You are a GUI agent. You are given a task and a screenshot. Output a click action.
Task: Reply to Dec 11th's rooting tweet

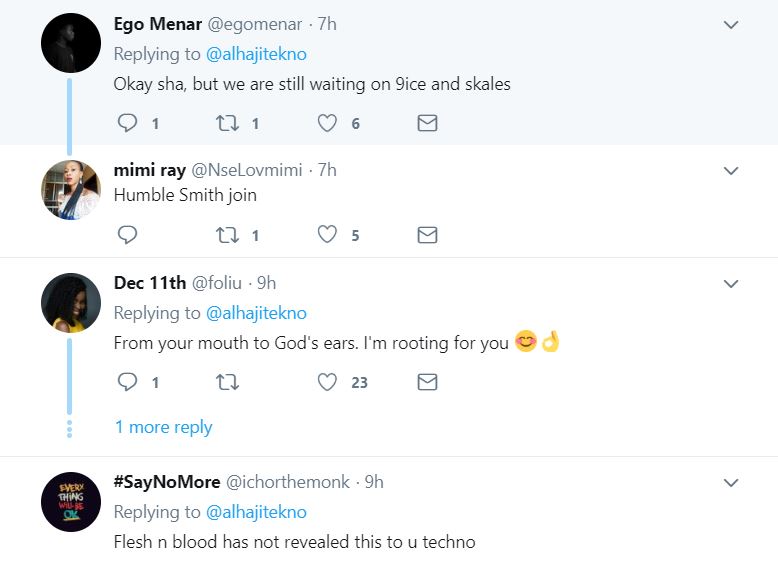coord(127,382)
